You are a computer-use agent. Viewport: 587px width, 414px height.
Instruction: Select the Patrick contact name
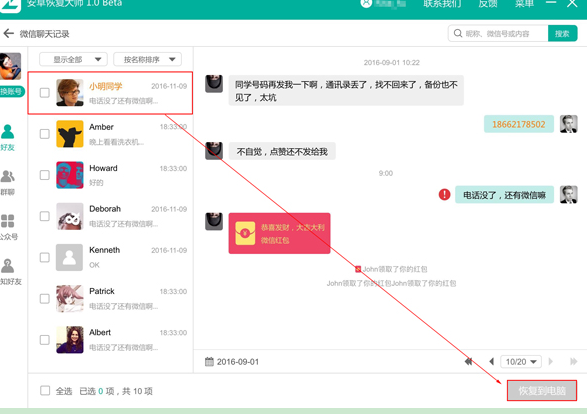(x=102, y=291)
